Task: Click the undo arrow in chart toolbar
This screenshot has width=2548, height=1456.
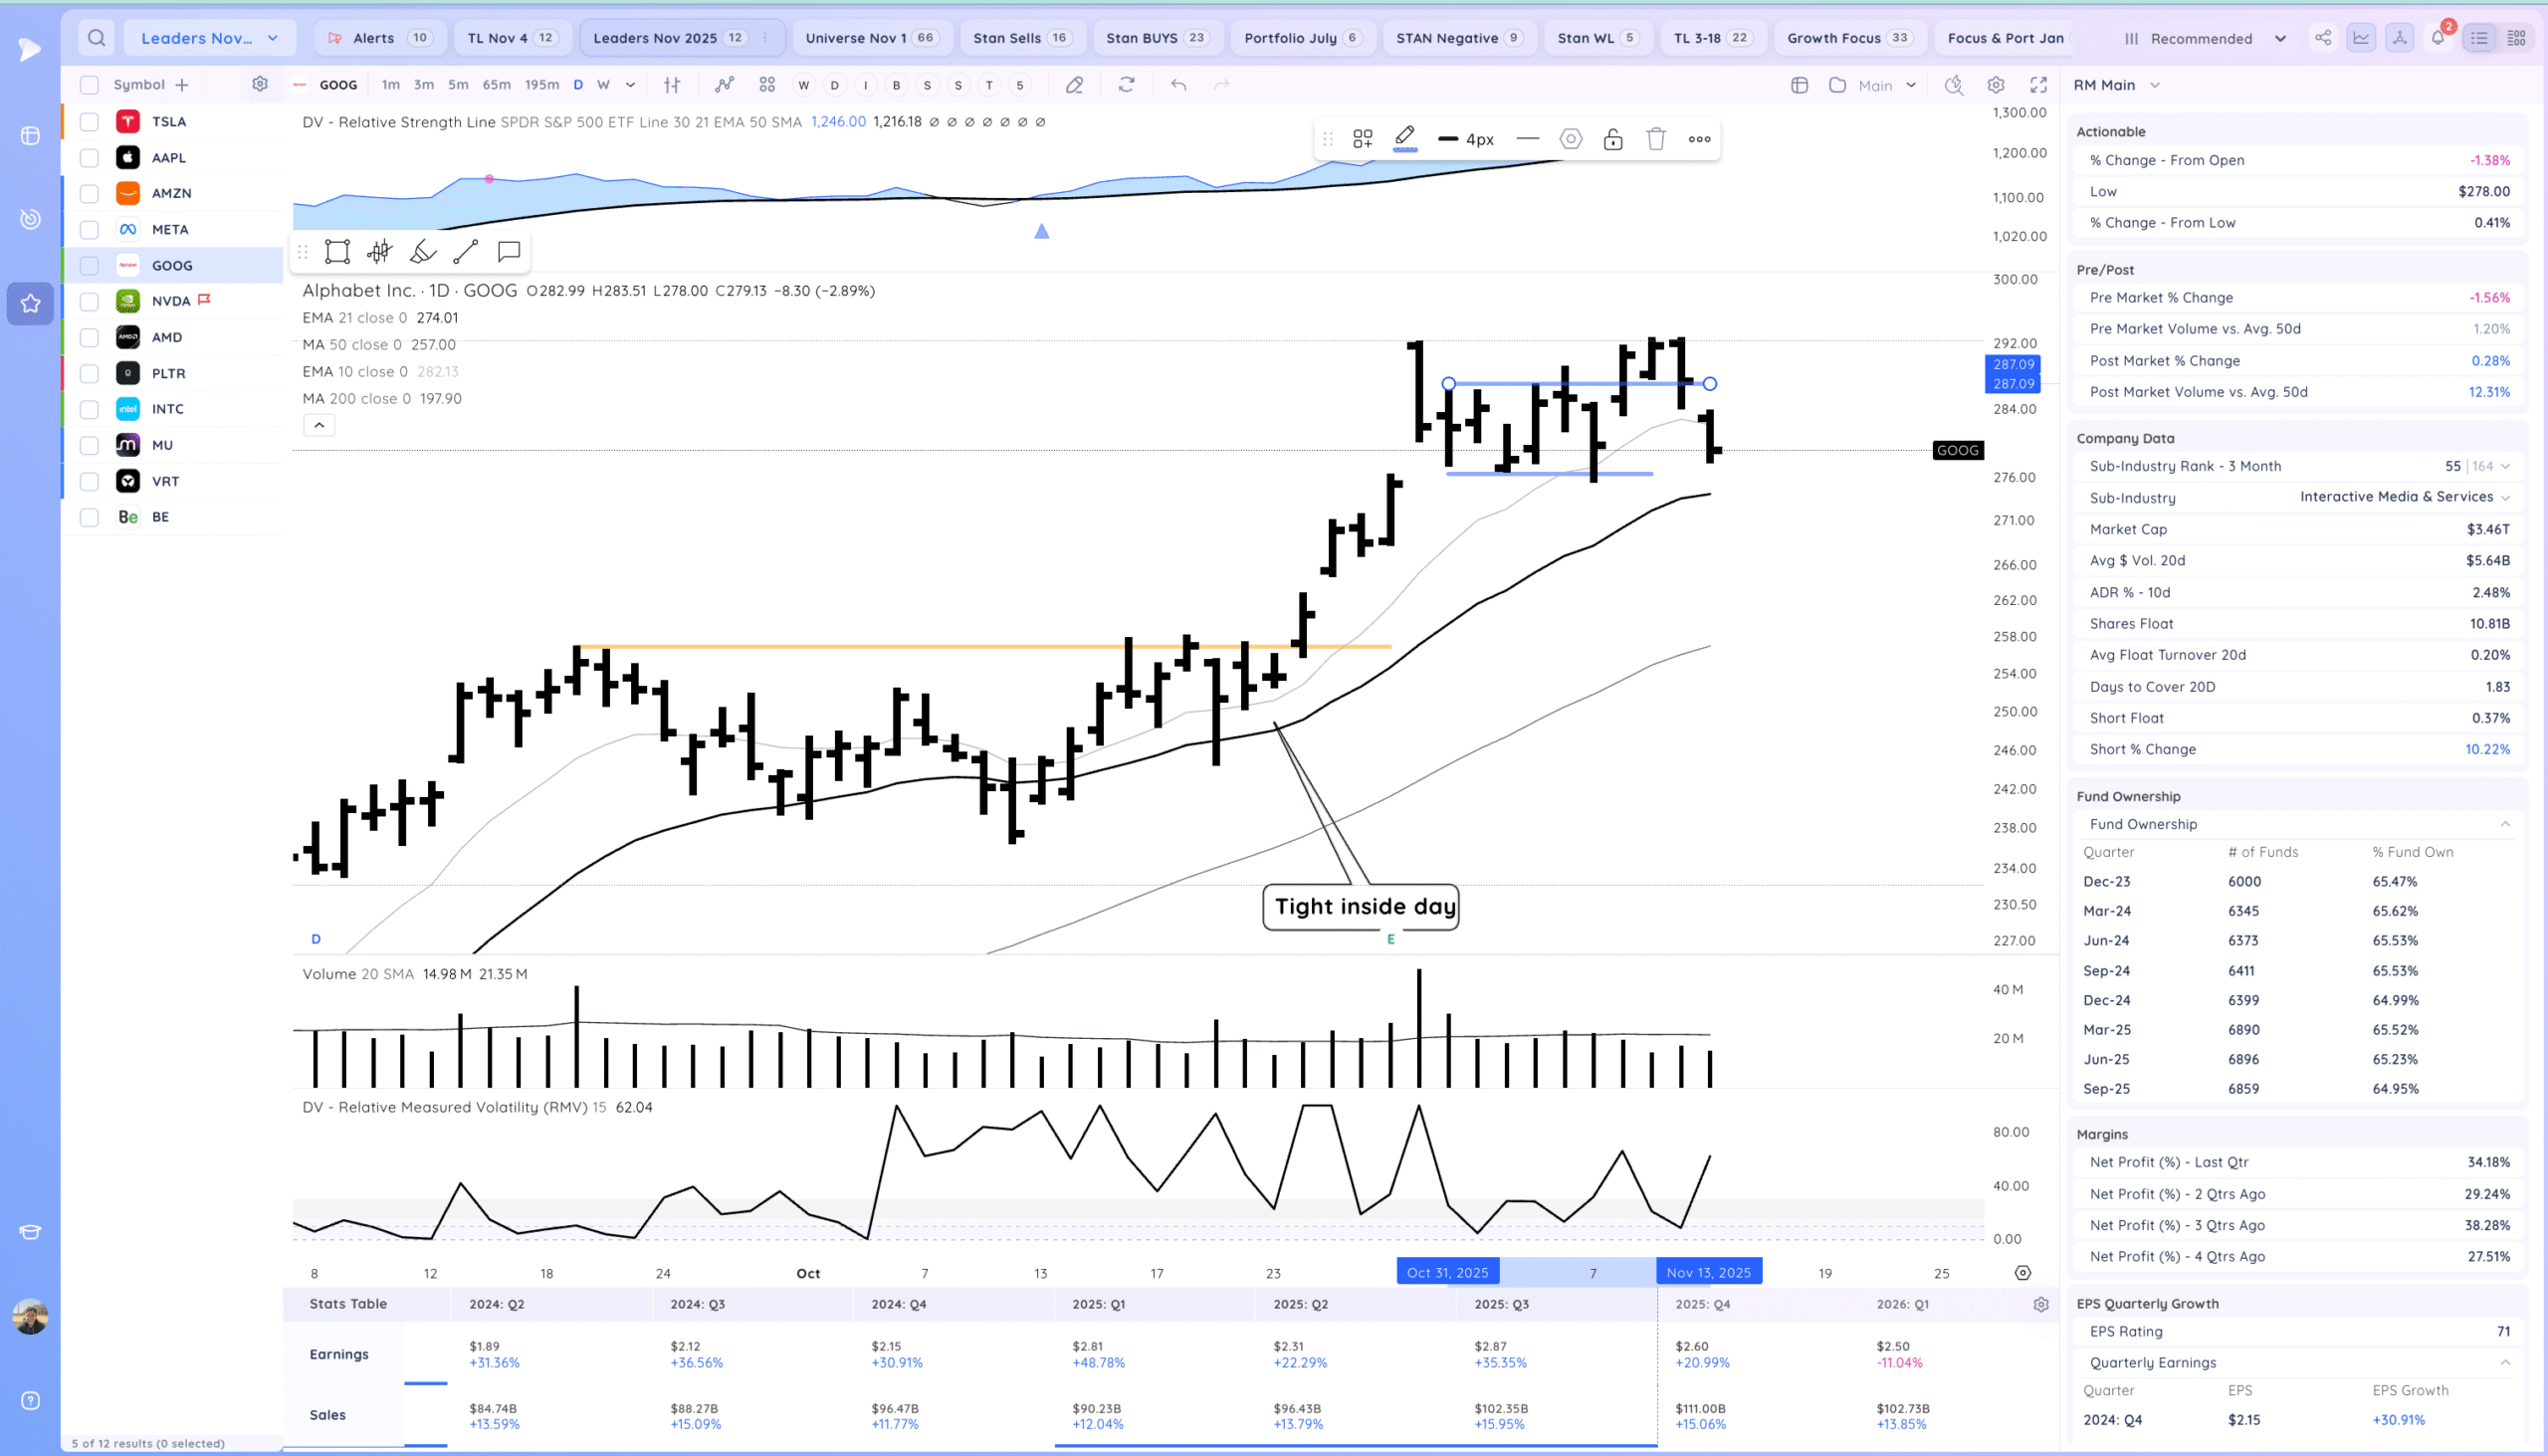Action: click(1178, 85)
